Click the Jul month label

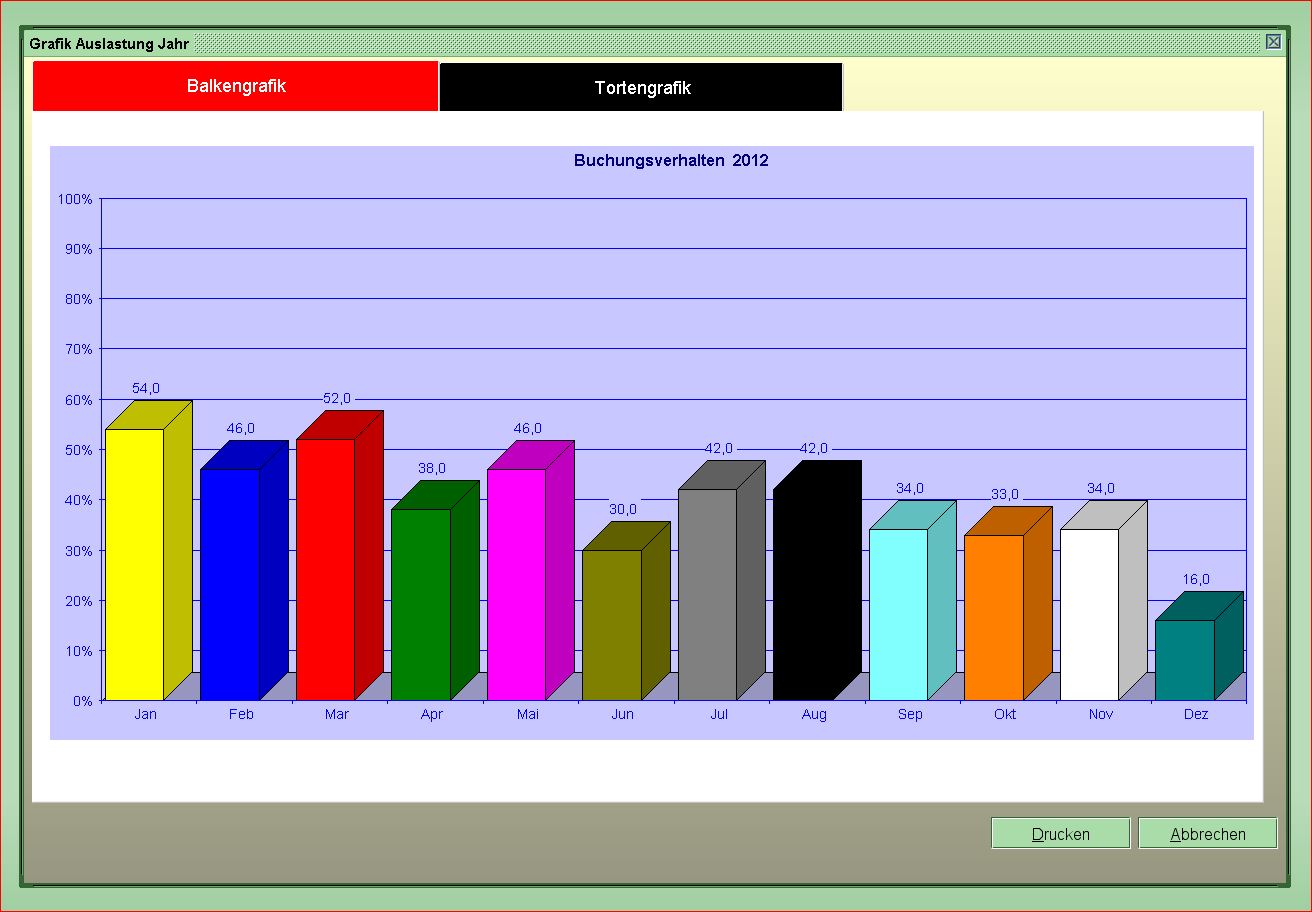(719, 714)
